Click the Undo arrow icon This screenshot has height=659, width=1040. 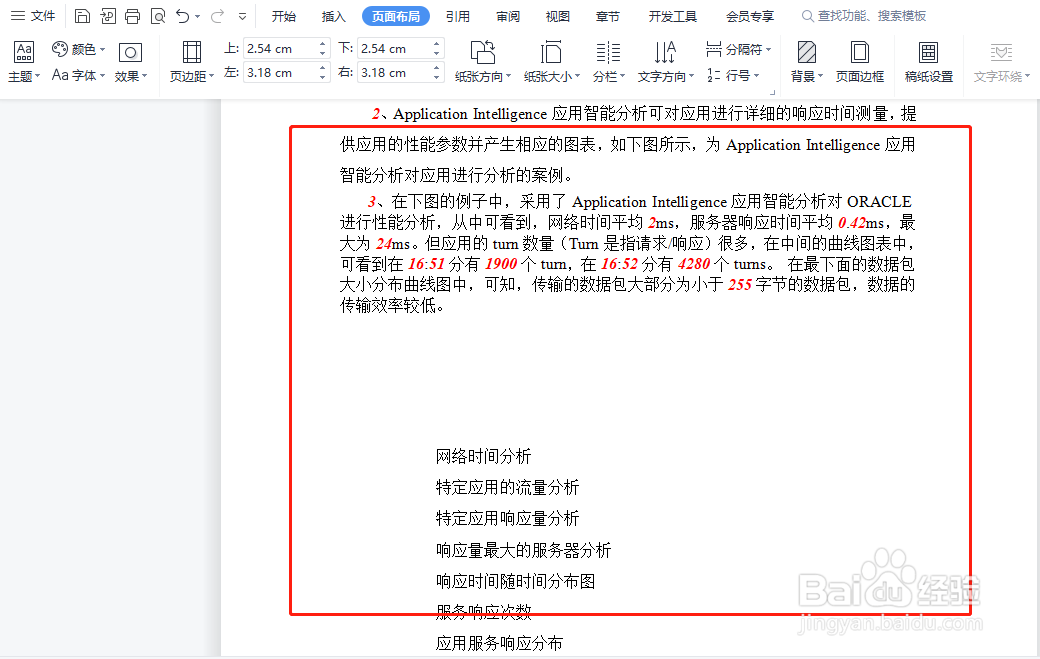point(182,16)
